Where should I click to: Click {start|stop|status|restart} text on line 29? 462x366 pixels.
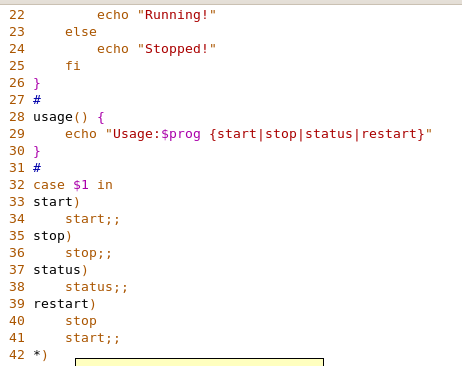[x=317, y=134]
